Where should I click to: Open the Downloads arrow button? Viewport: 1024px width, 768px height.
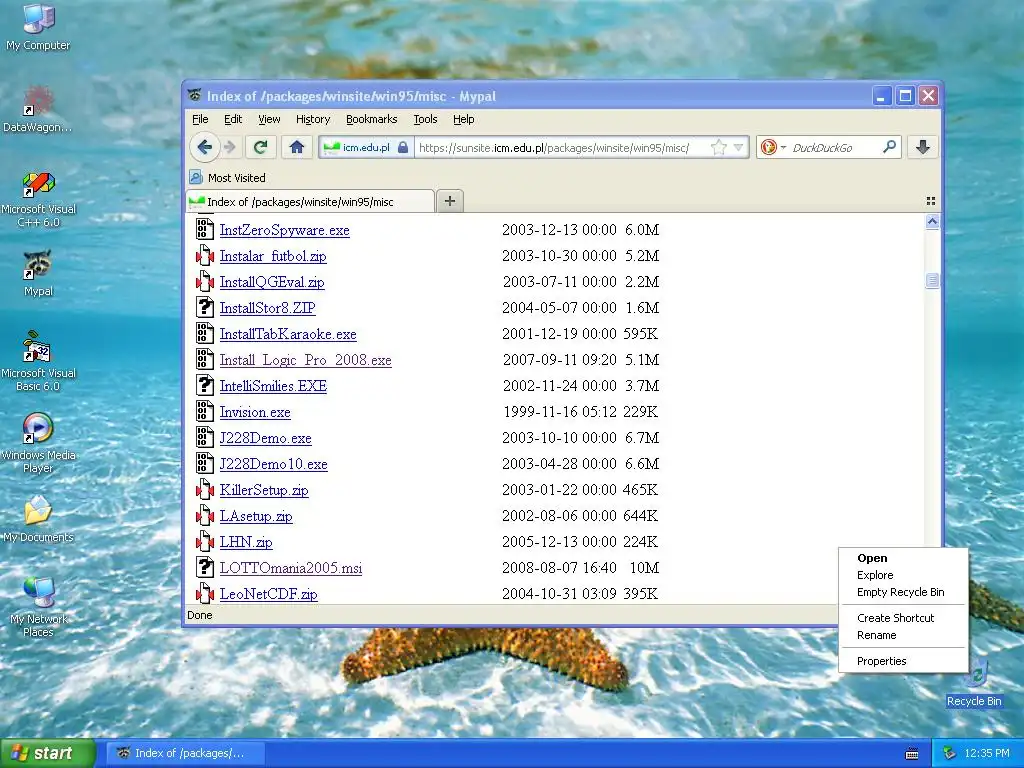922,148
